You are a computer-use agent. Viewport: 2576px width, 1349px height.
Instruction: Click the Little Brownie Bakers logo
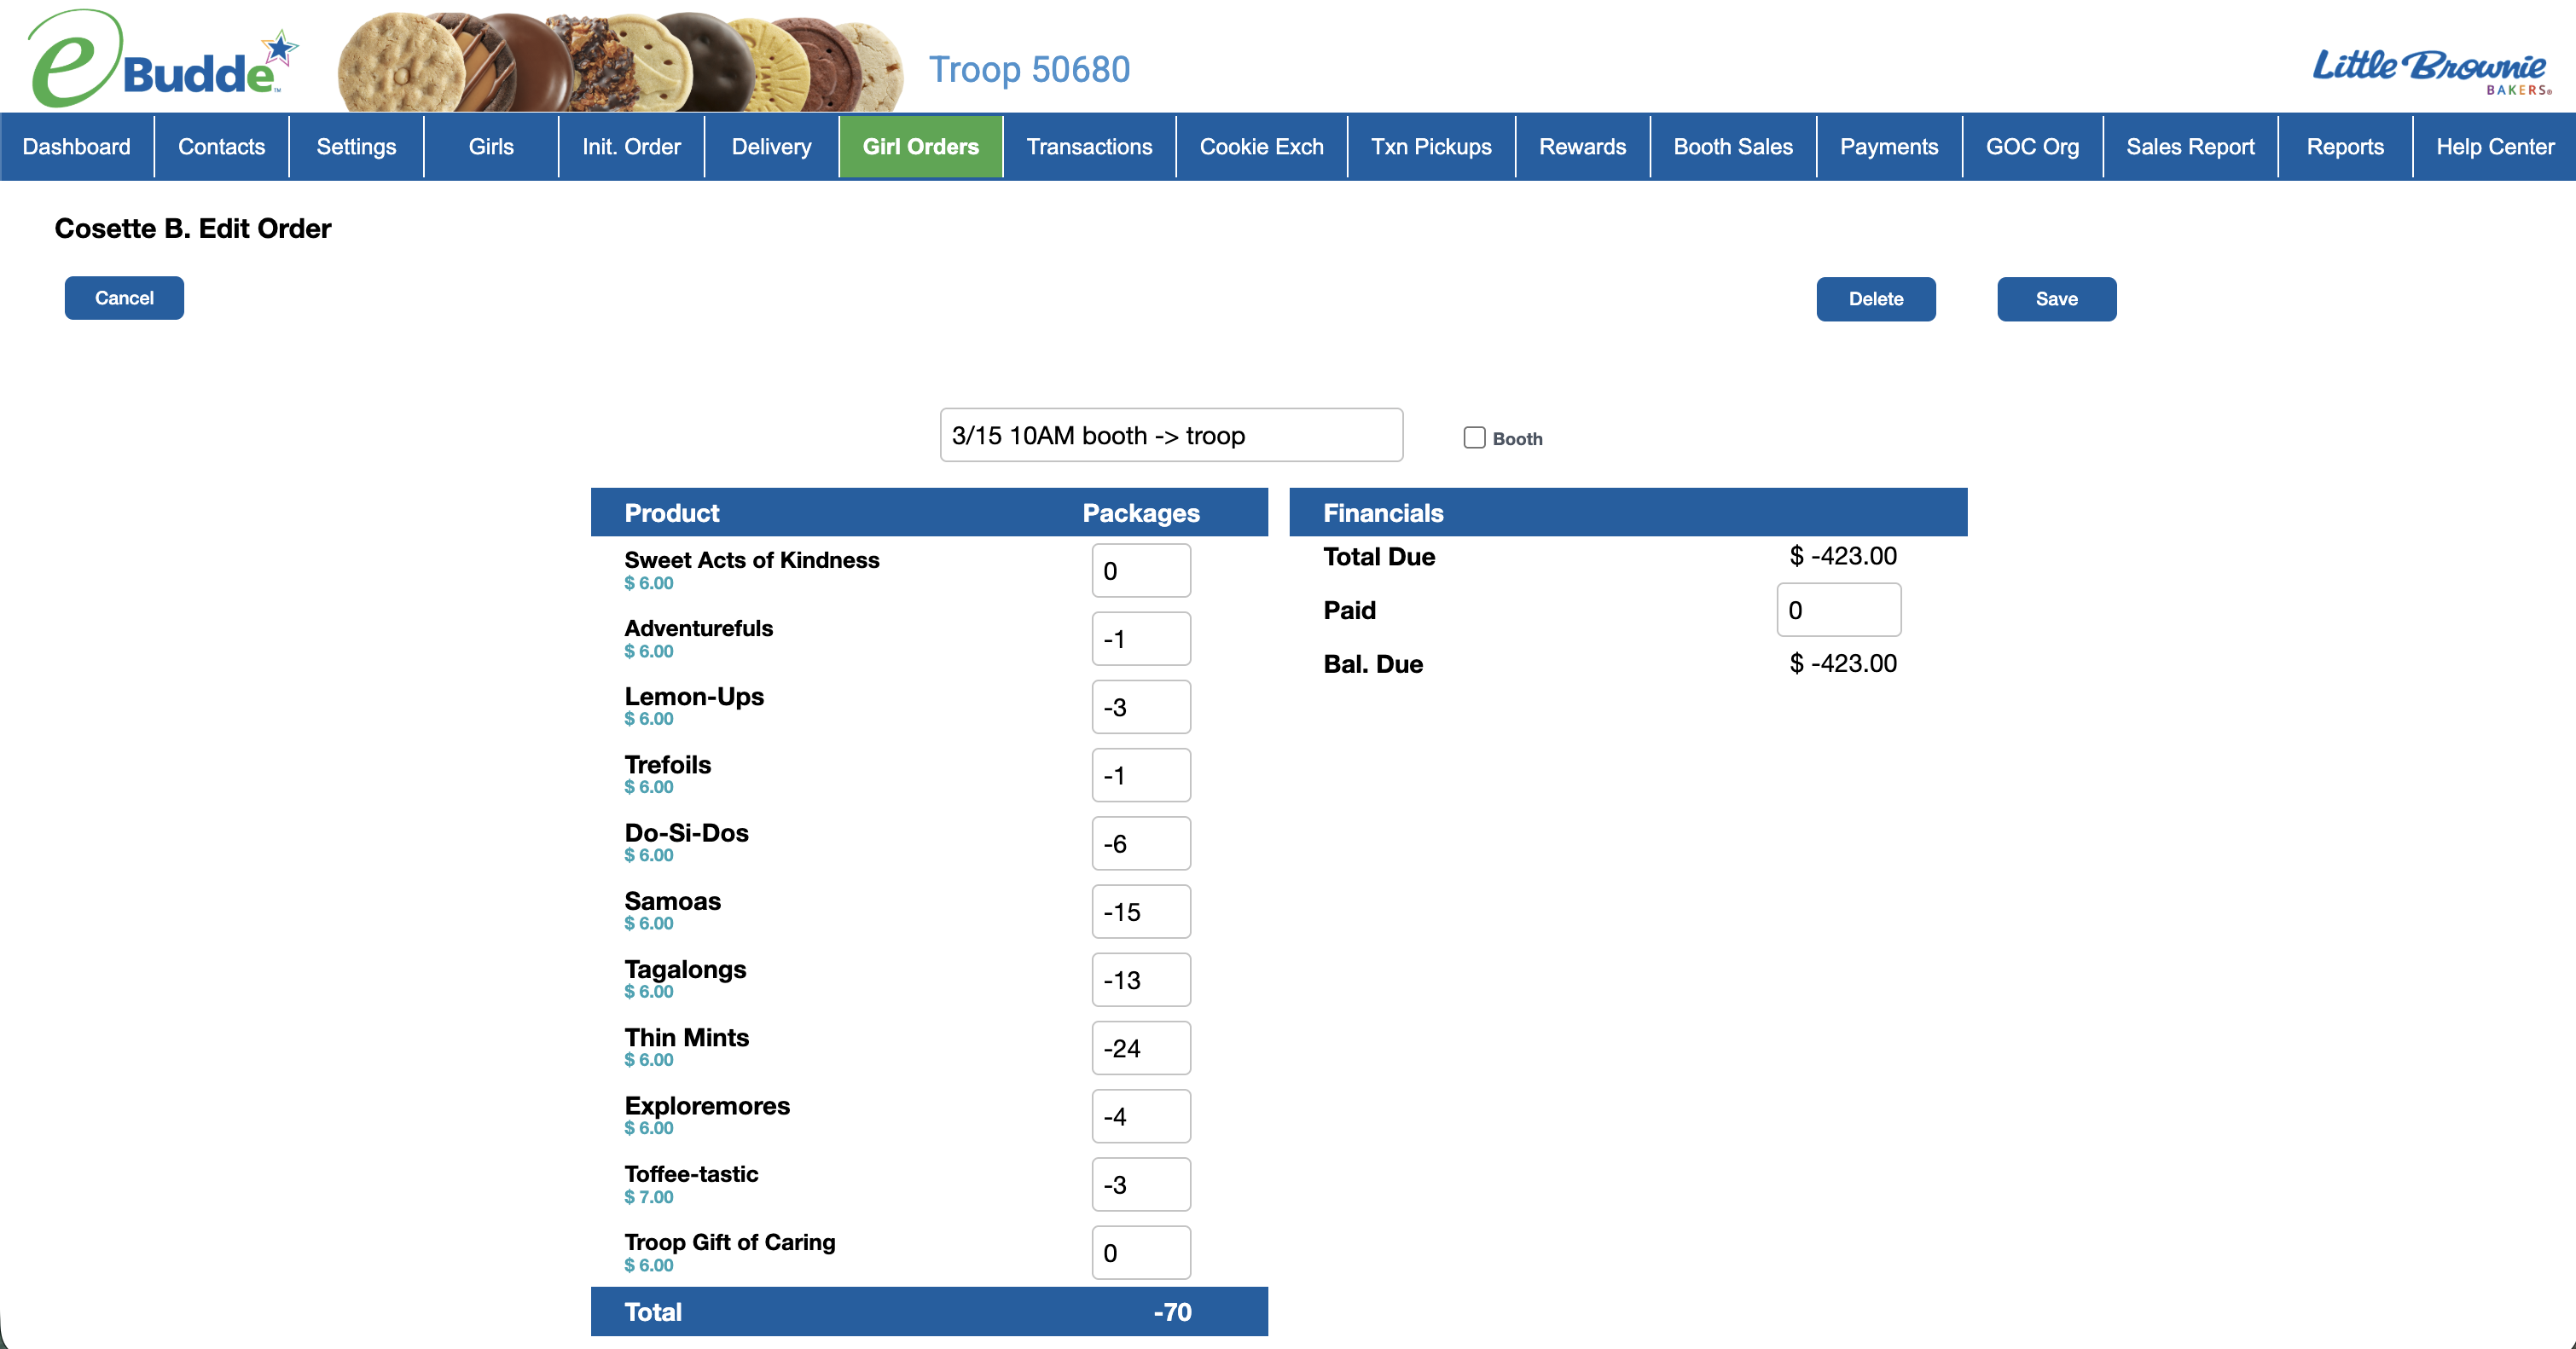click(x=2430, y=70)
